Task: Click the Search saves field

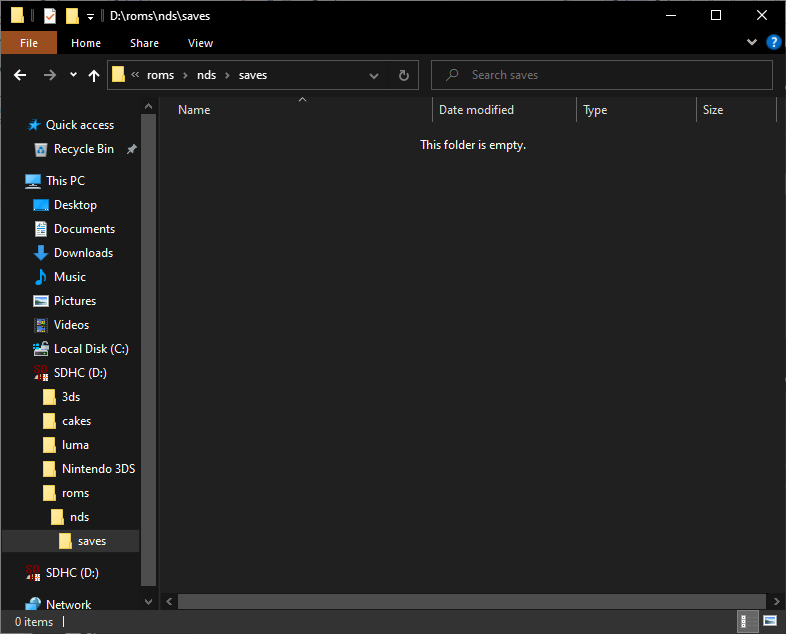Action: tap(602, 75)
